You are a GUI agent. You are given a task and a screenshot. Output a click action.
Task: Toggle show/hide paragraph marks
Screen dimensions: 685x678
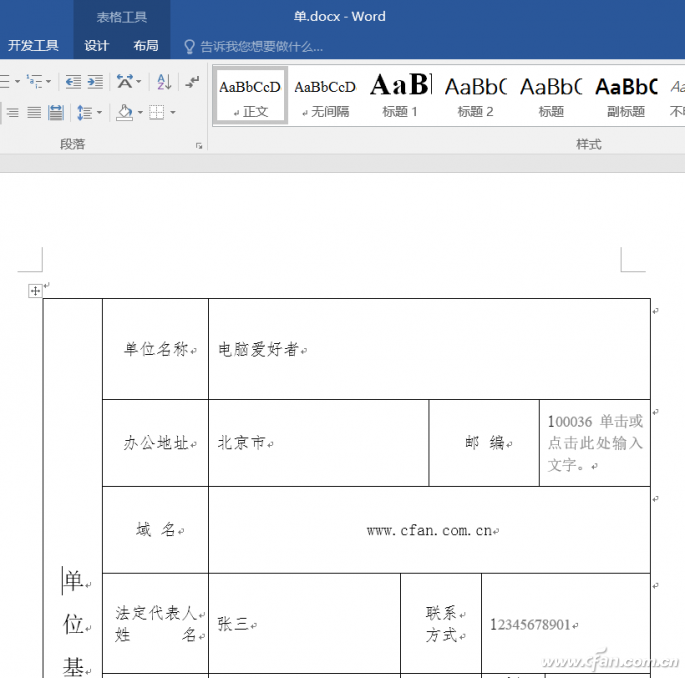tap(192, 82)
